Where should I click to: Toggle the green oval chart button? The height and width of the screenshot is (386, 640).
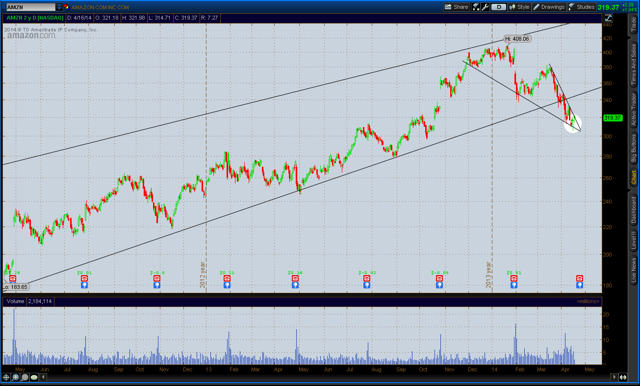point(34,377)
